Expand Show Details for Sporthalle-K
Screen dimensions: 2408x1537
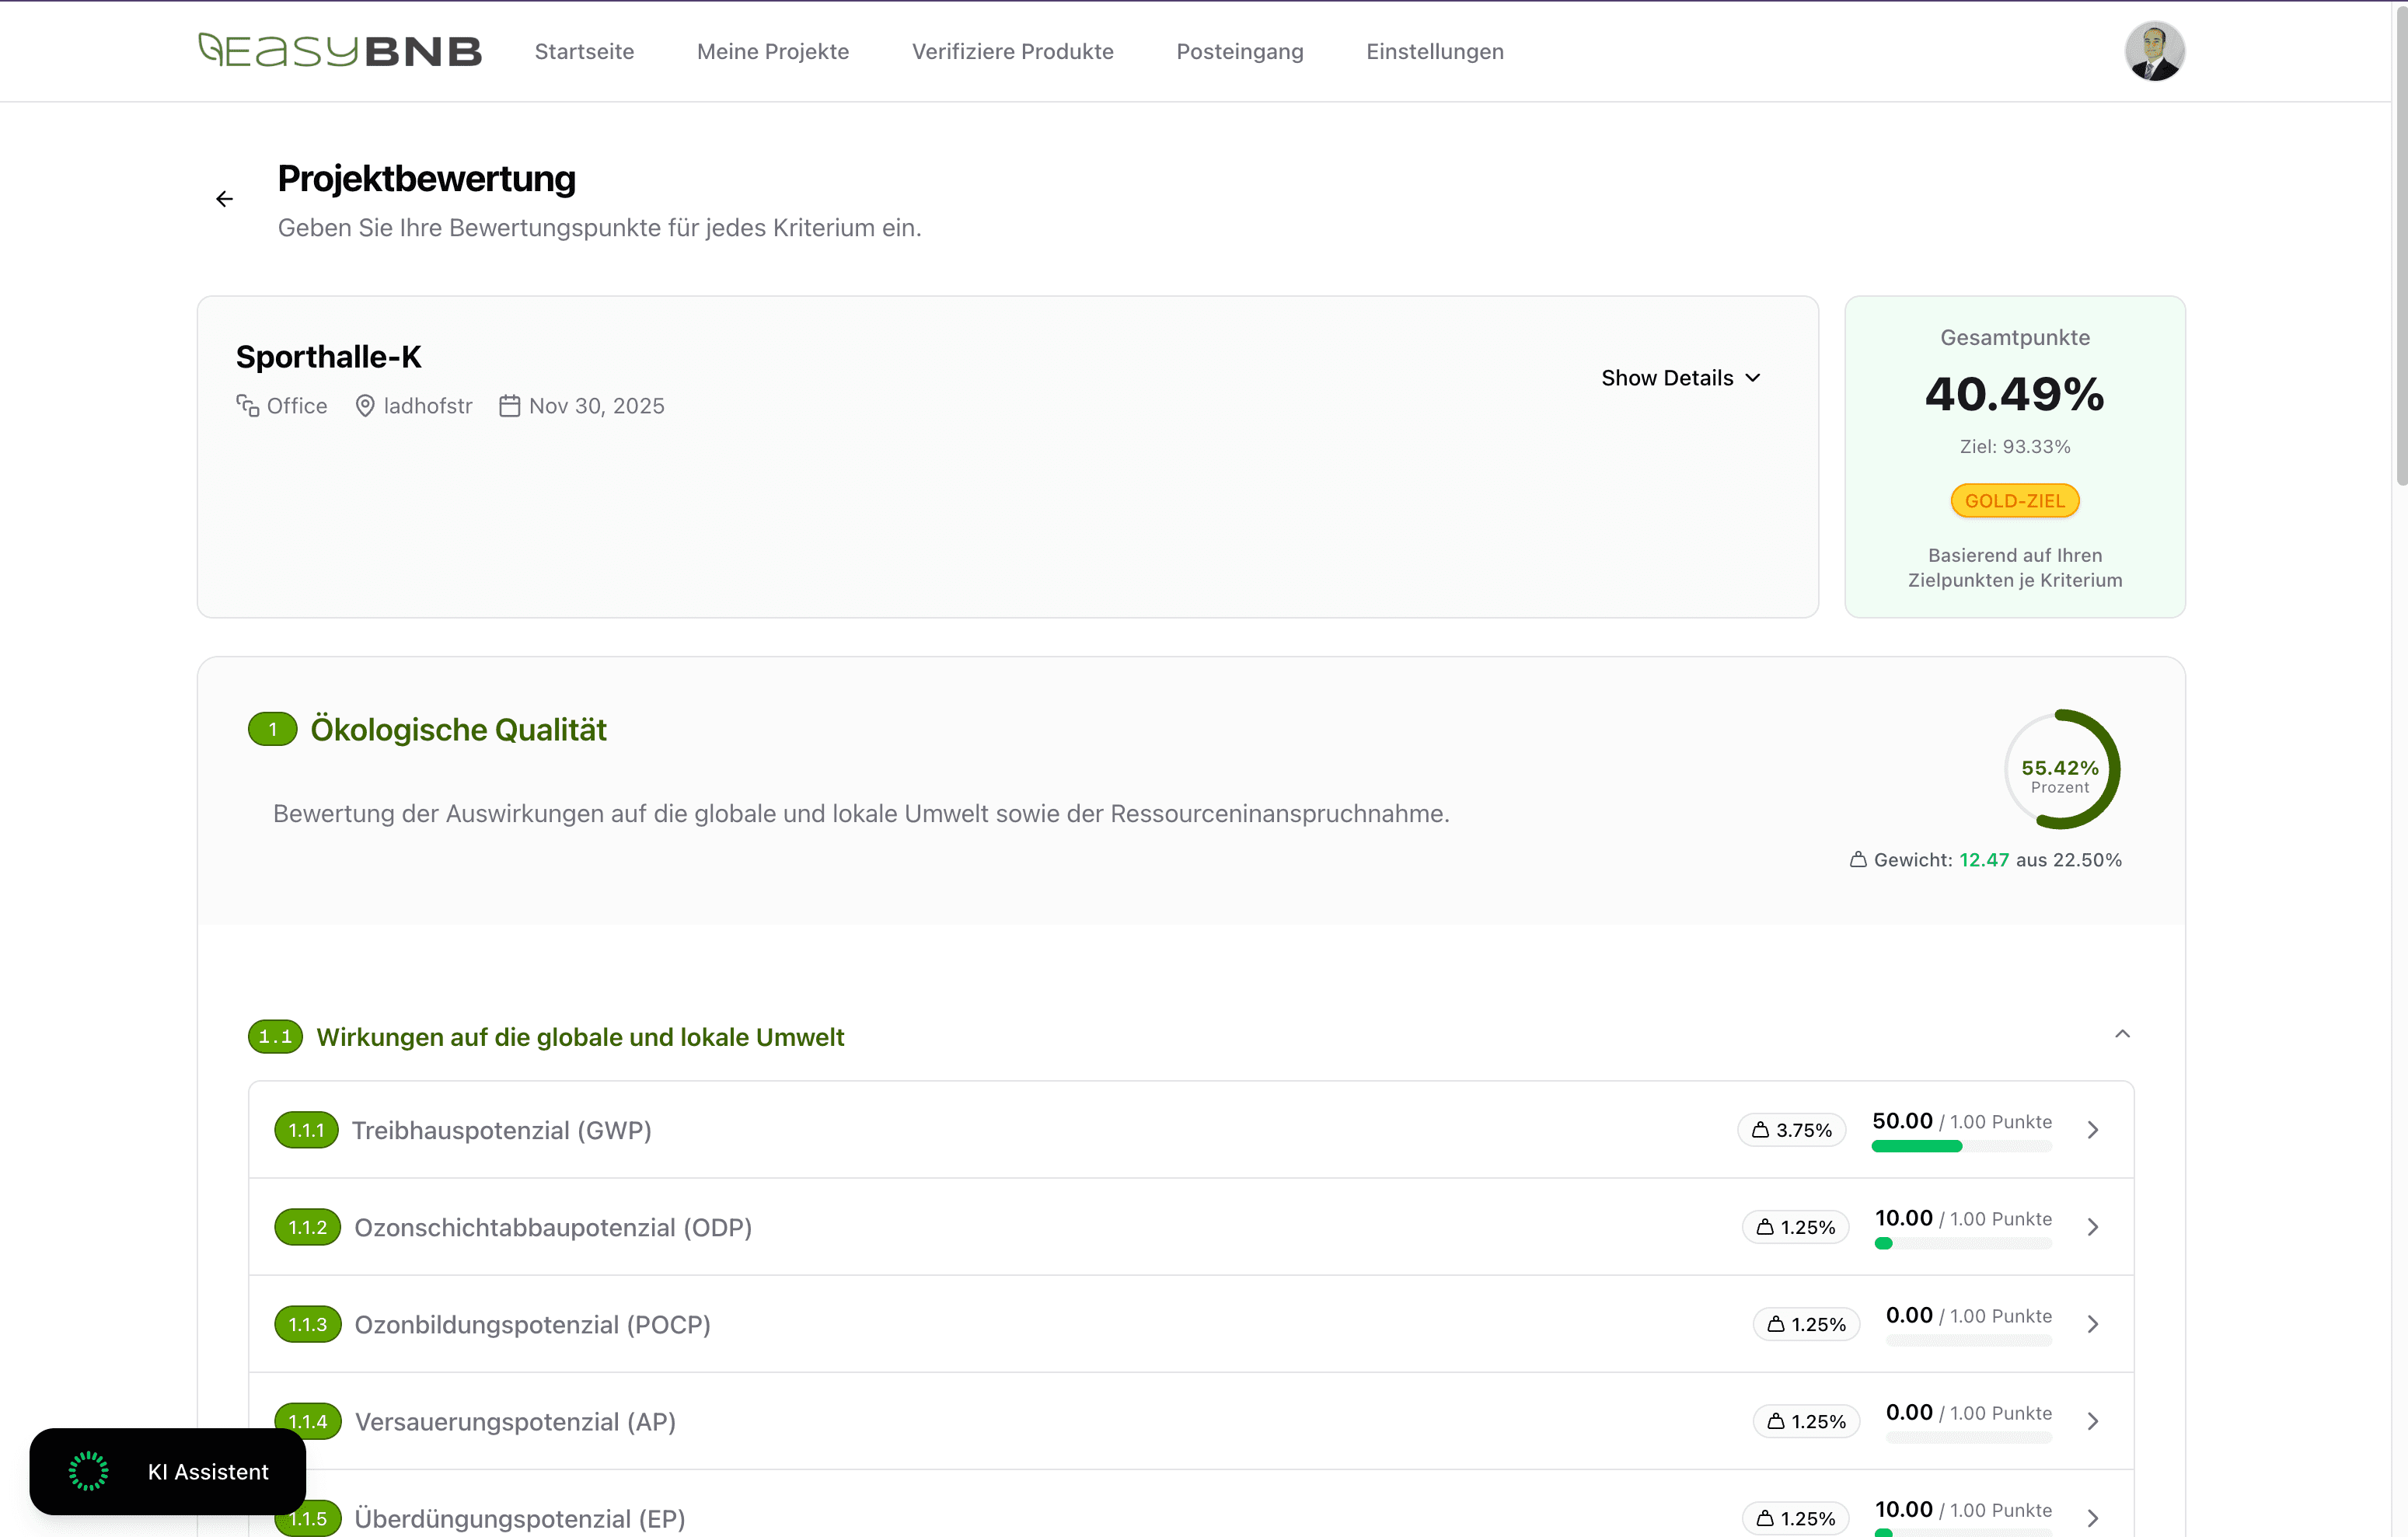(1681, 378)
